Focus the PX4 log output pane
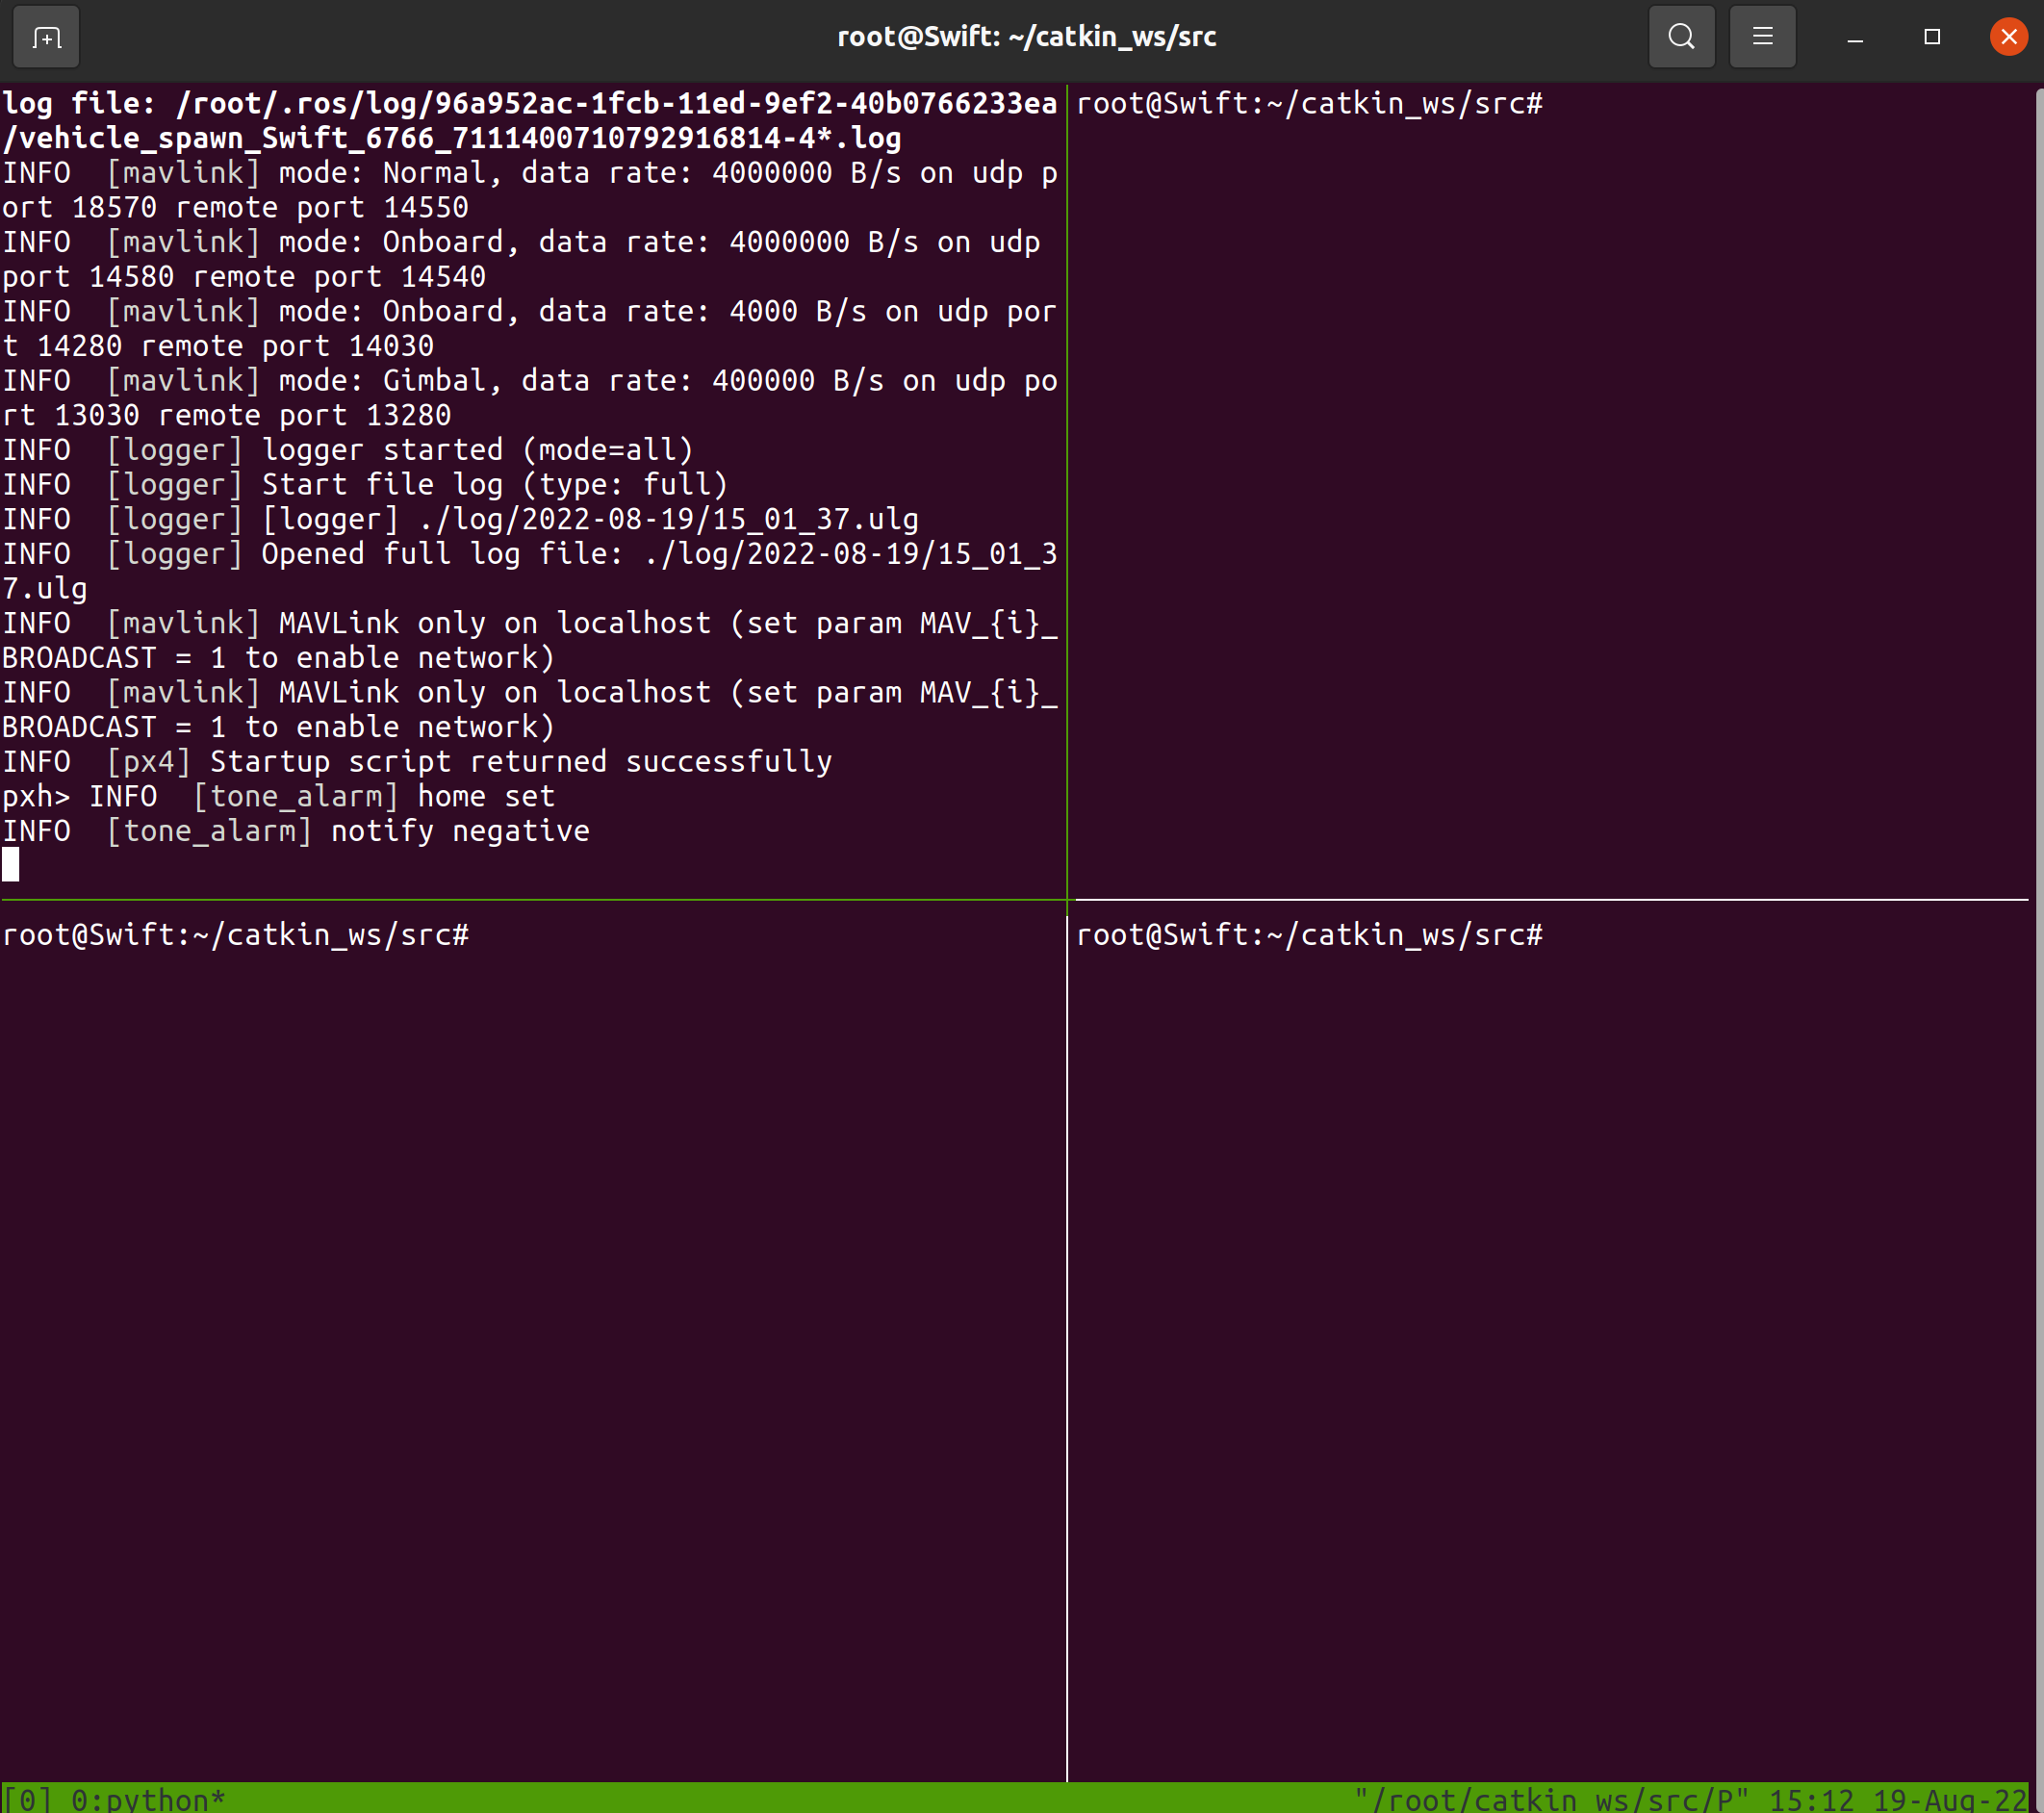 530,480
